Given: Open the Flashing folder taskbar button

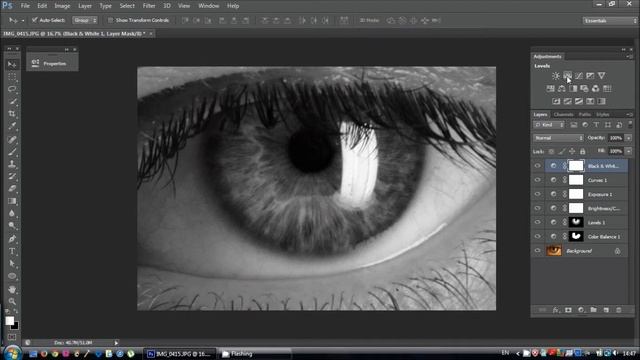Looking at the screenshot, I should [x=255, y=354].
